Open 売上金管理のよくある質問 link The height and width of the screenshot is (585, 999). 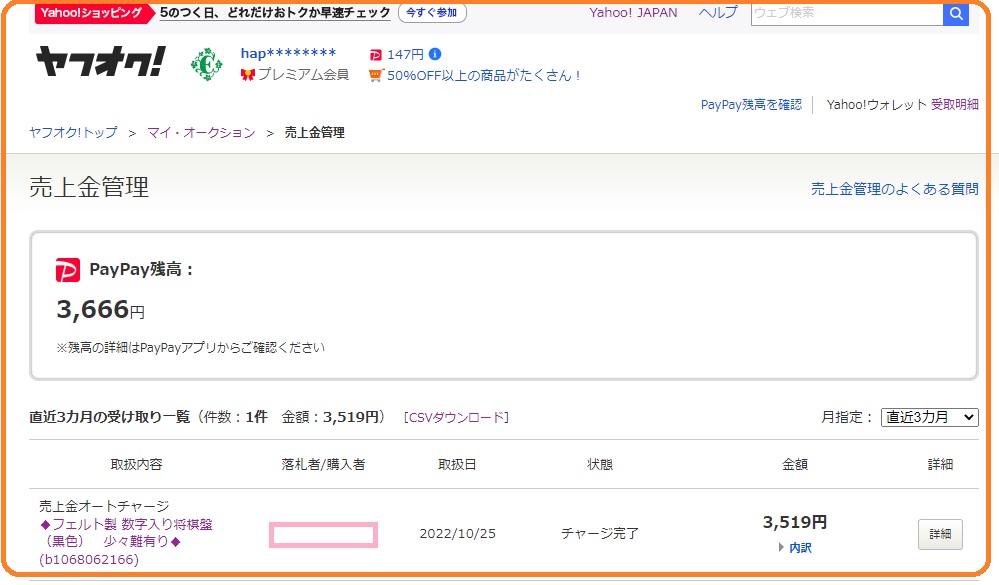point(895,189)
